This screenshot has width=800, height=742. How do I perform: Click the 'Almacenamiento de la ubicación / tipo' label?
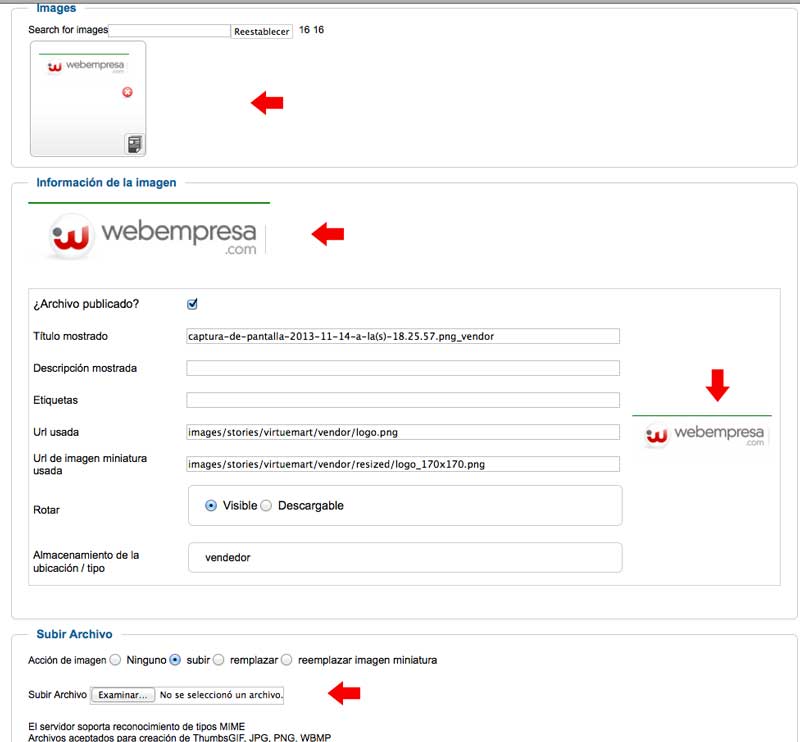[86, 561]
